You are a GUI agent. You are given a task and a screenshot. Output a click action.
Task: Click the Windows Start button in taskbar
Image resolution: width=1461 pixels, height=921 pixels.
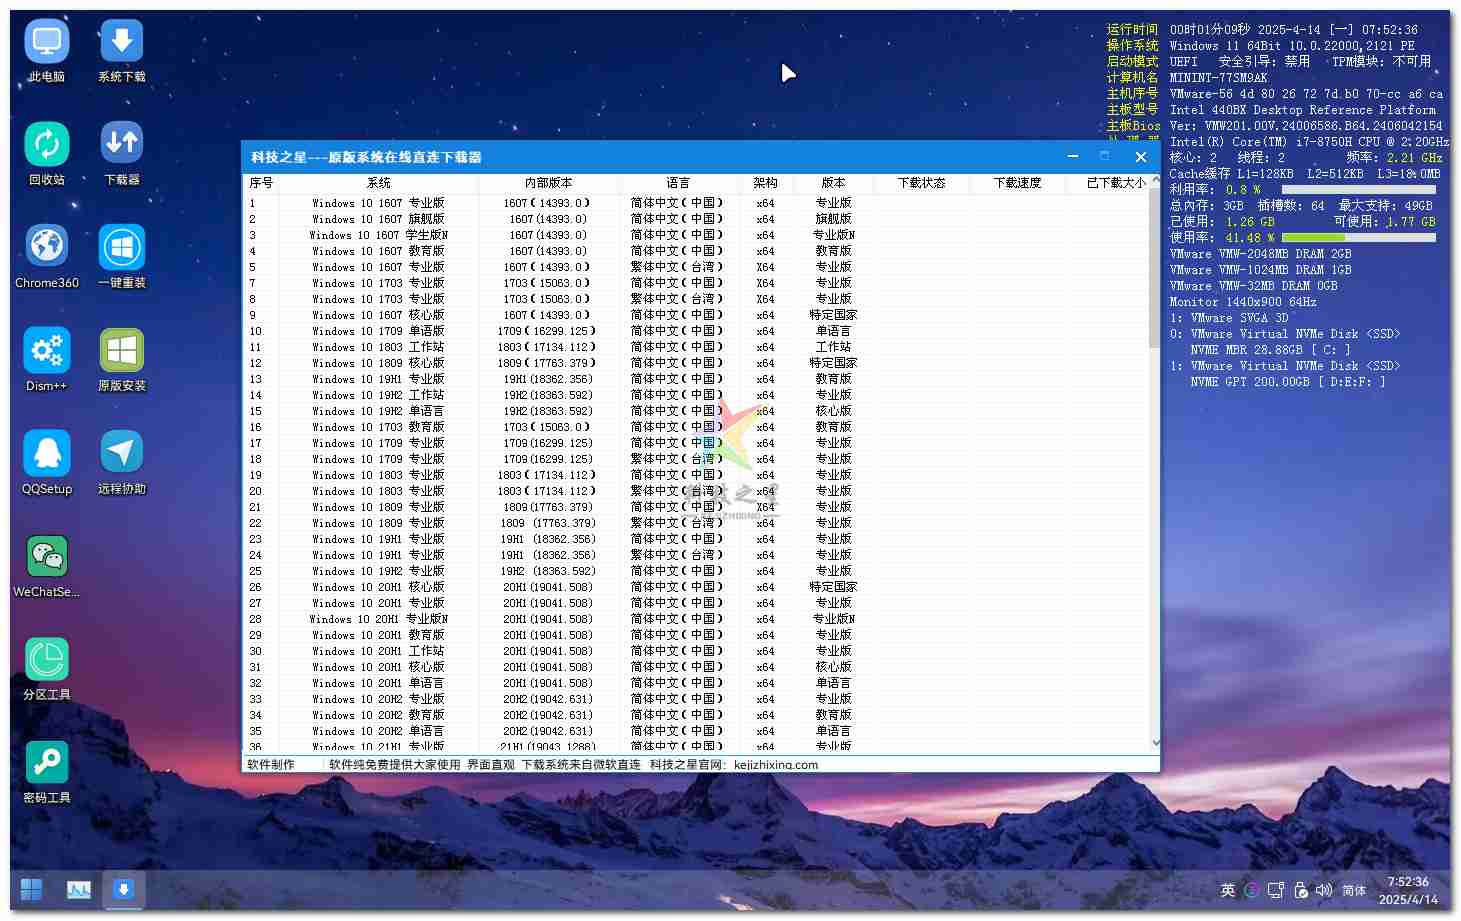pos(31,889)
